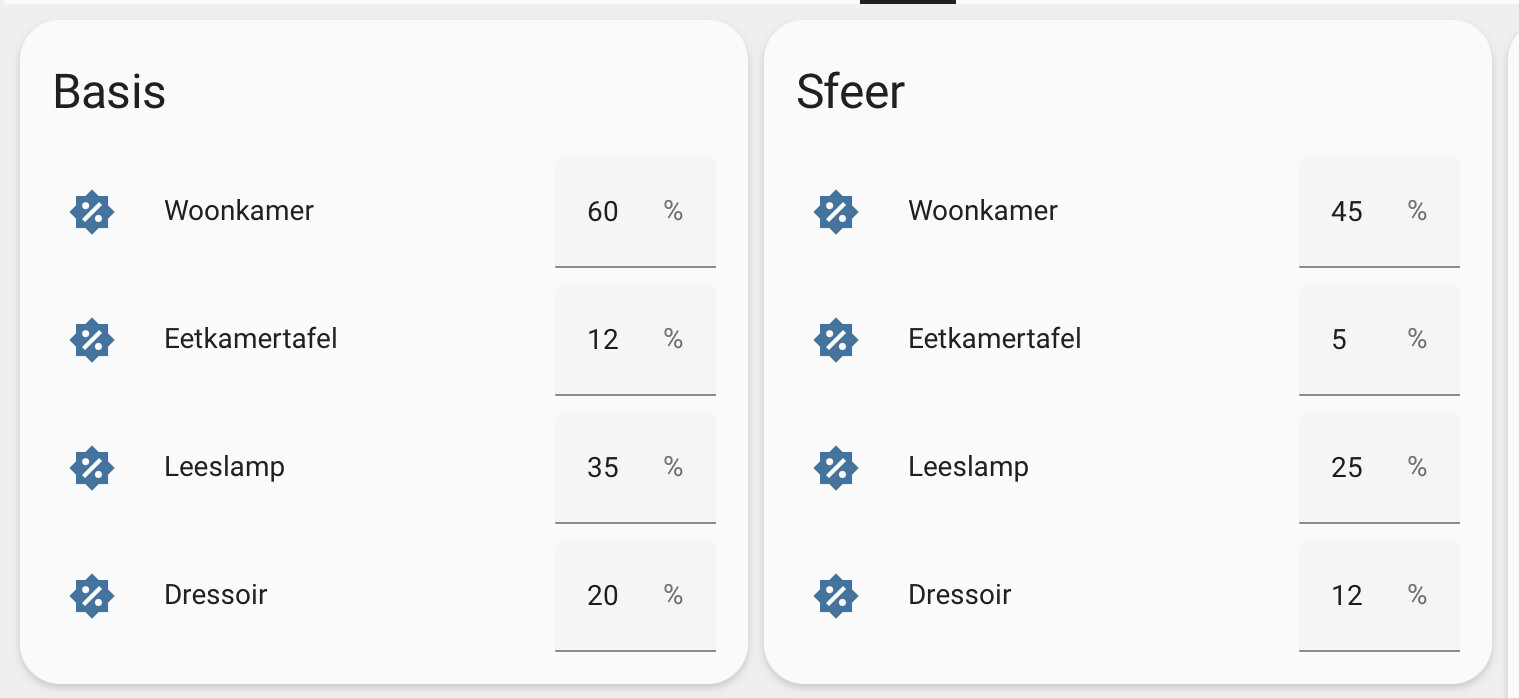Click the Sfeer card title
This screenshot has height=698, width=1519.
point(850,91)
